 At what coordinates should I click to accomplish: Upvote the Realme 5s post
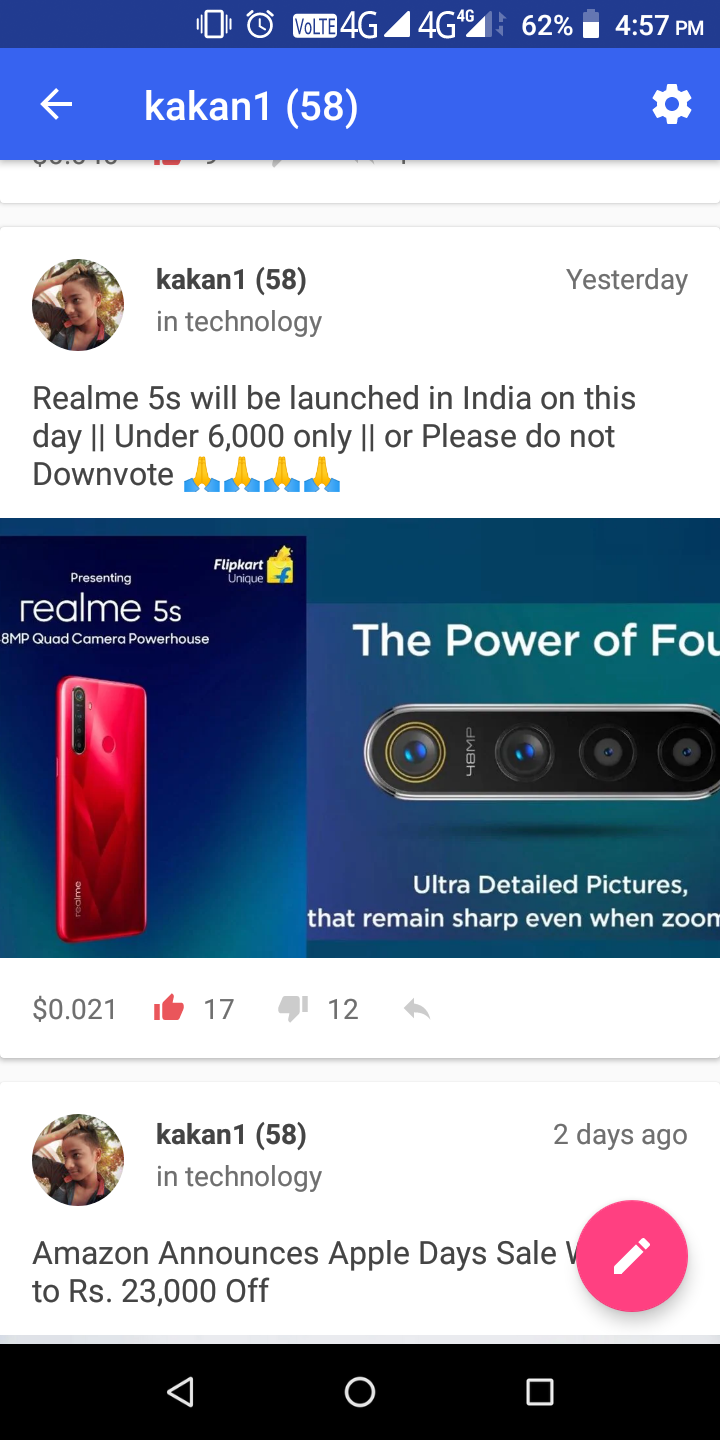pyautogui.click(x=169, y=1009)
